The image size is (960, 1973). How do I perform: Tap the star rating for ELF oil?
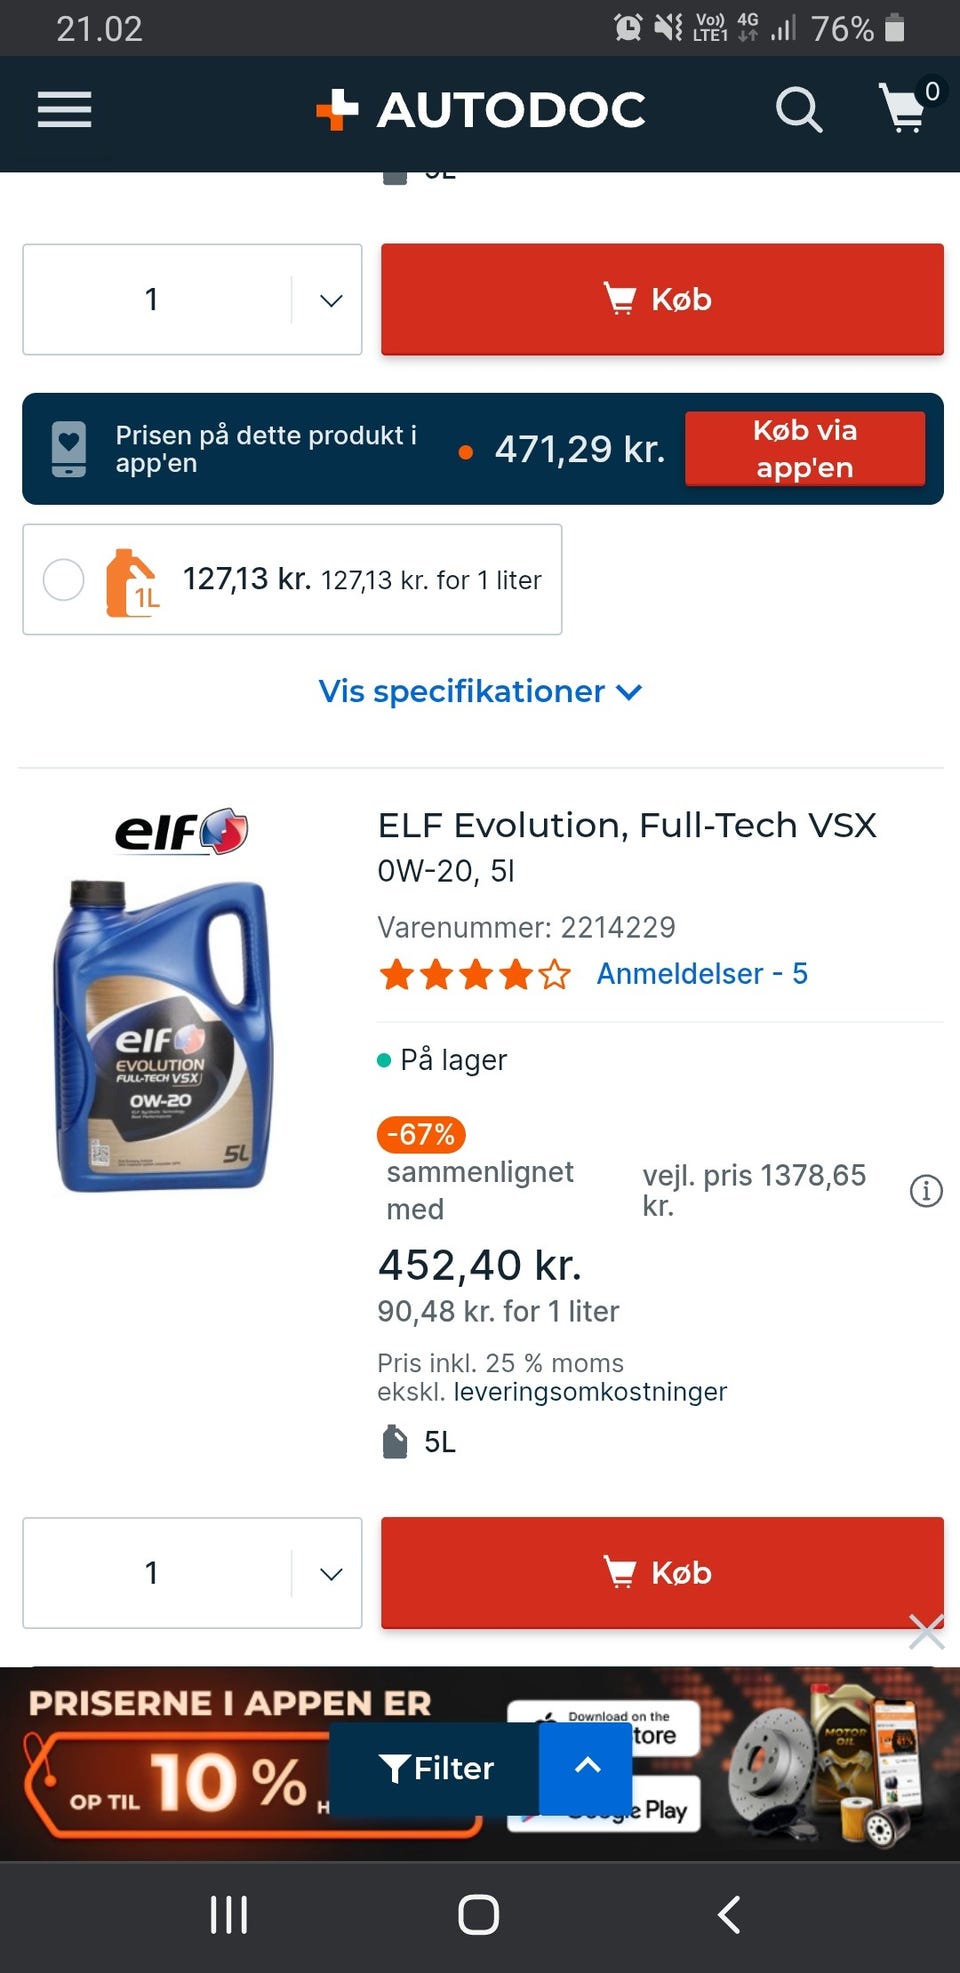click(x=475, y=974)
